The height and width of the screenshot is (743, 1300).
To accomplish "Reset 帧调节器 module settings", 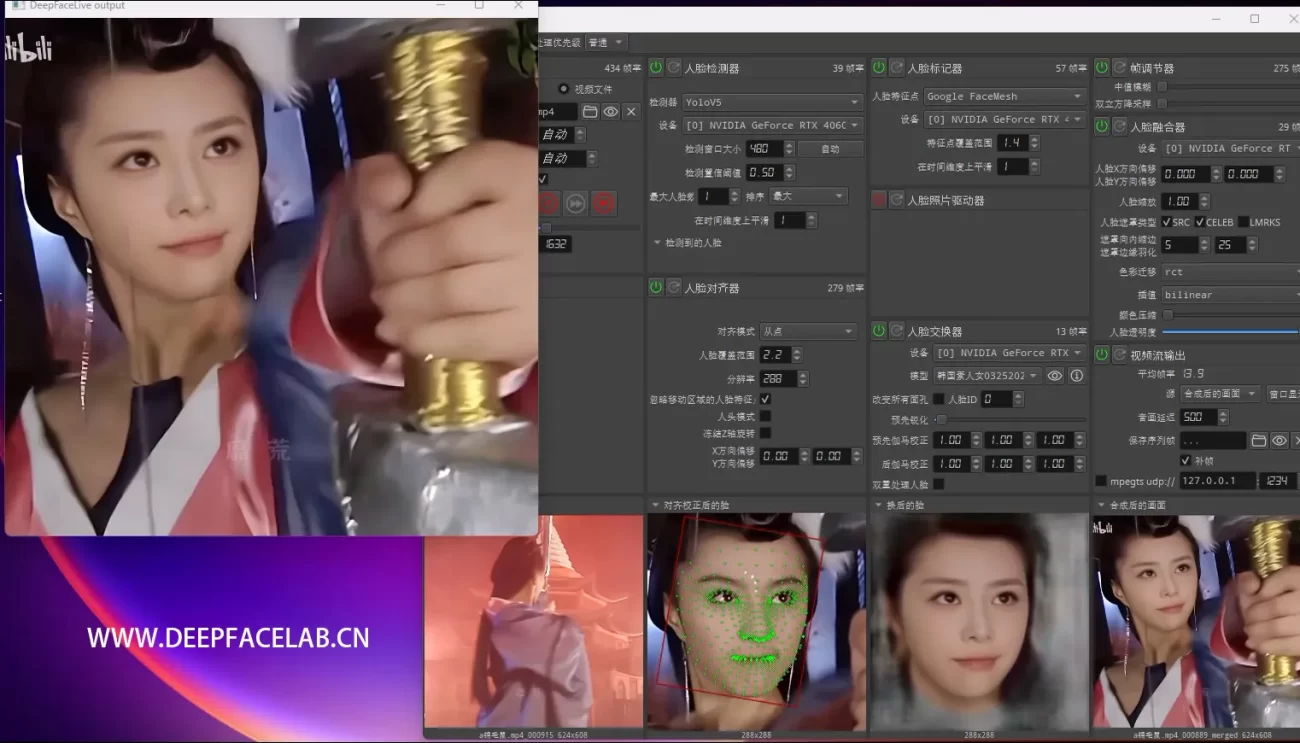I will 1120,67.
